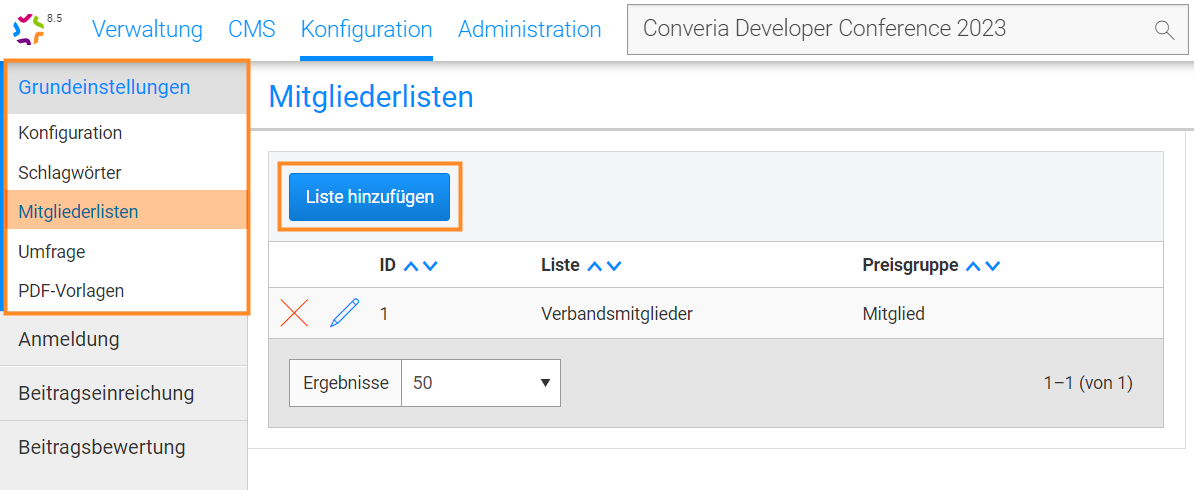Viewport: 1194px width, 490px height.
Task: Click the Liste hinzufügen button
Action: (x=369, y=197)
